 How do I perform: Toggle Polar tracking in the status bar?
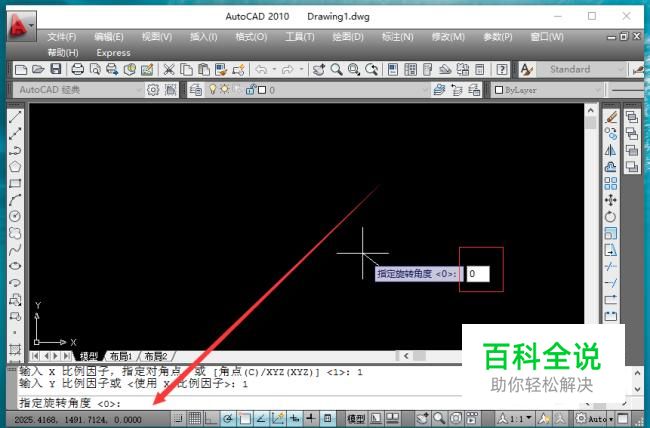(228, 419)
